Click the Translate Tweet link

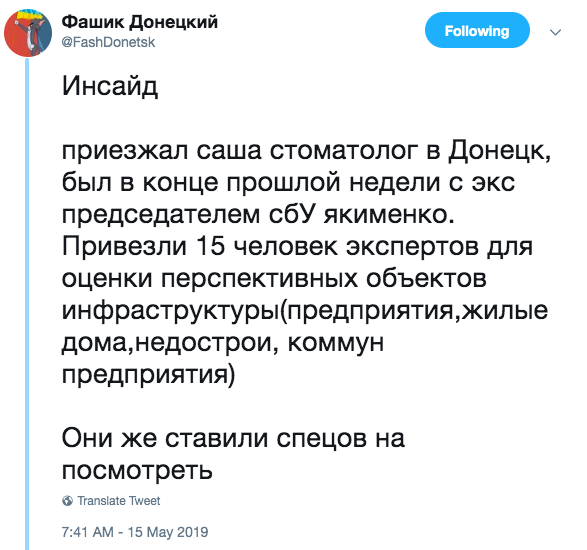click(118, 501)
